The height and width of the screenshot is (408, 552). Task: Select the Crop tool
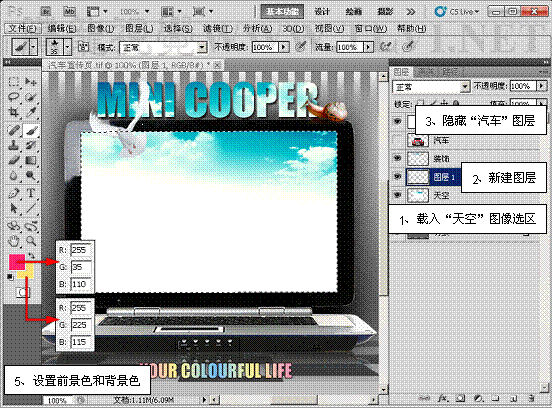14,112
